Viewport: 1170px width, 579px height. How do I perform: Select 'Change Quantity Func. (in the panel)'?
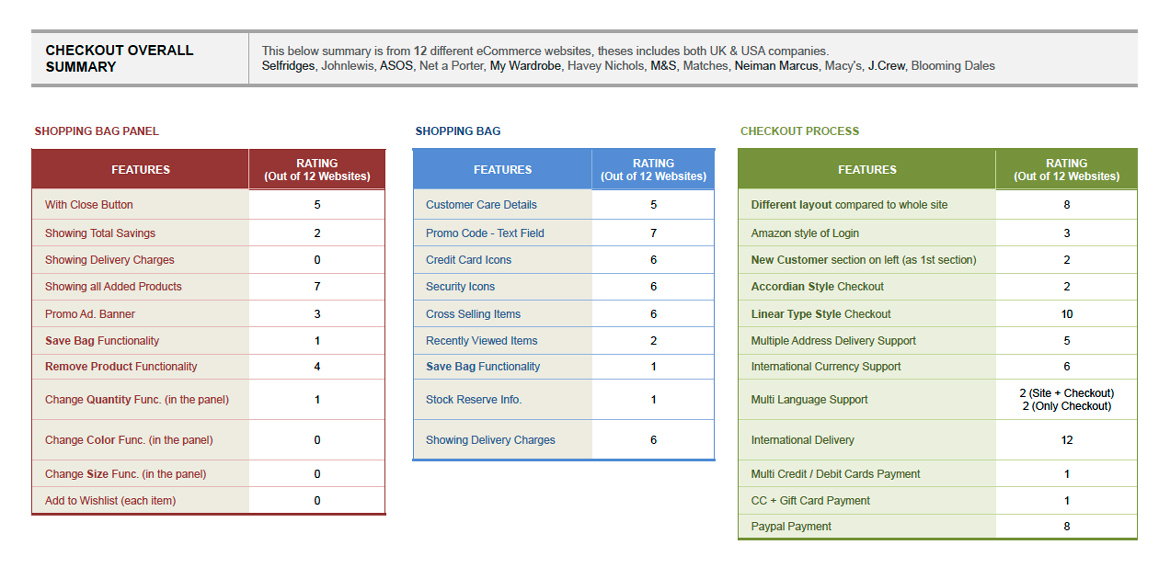pos(137,399)
